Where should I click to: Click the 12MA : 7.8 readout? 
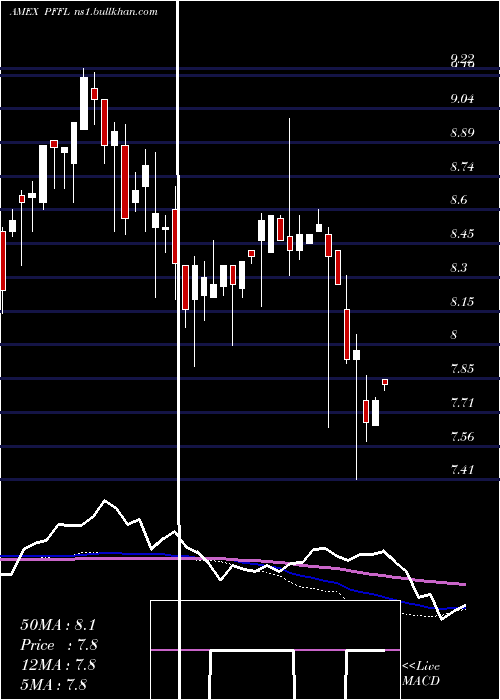click(x=58, y=665)
